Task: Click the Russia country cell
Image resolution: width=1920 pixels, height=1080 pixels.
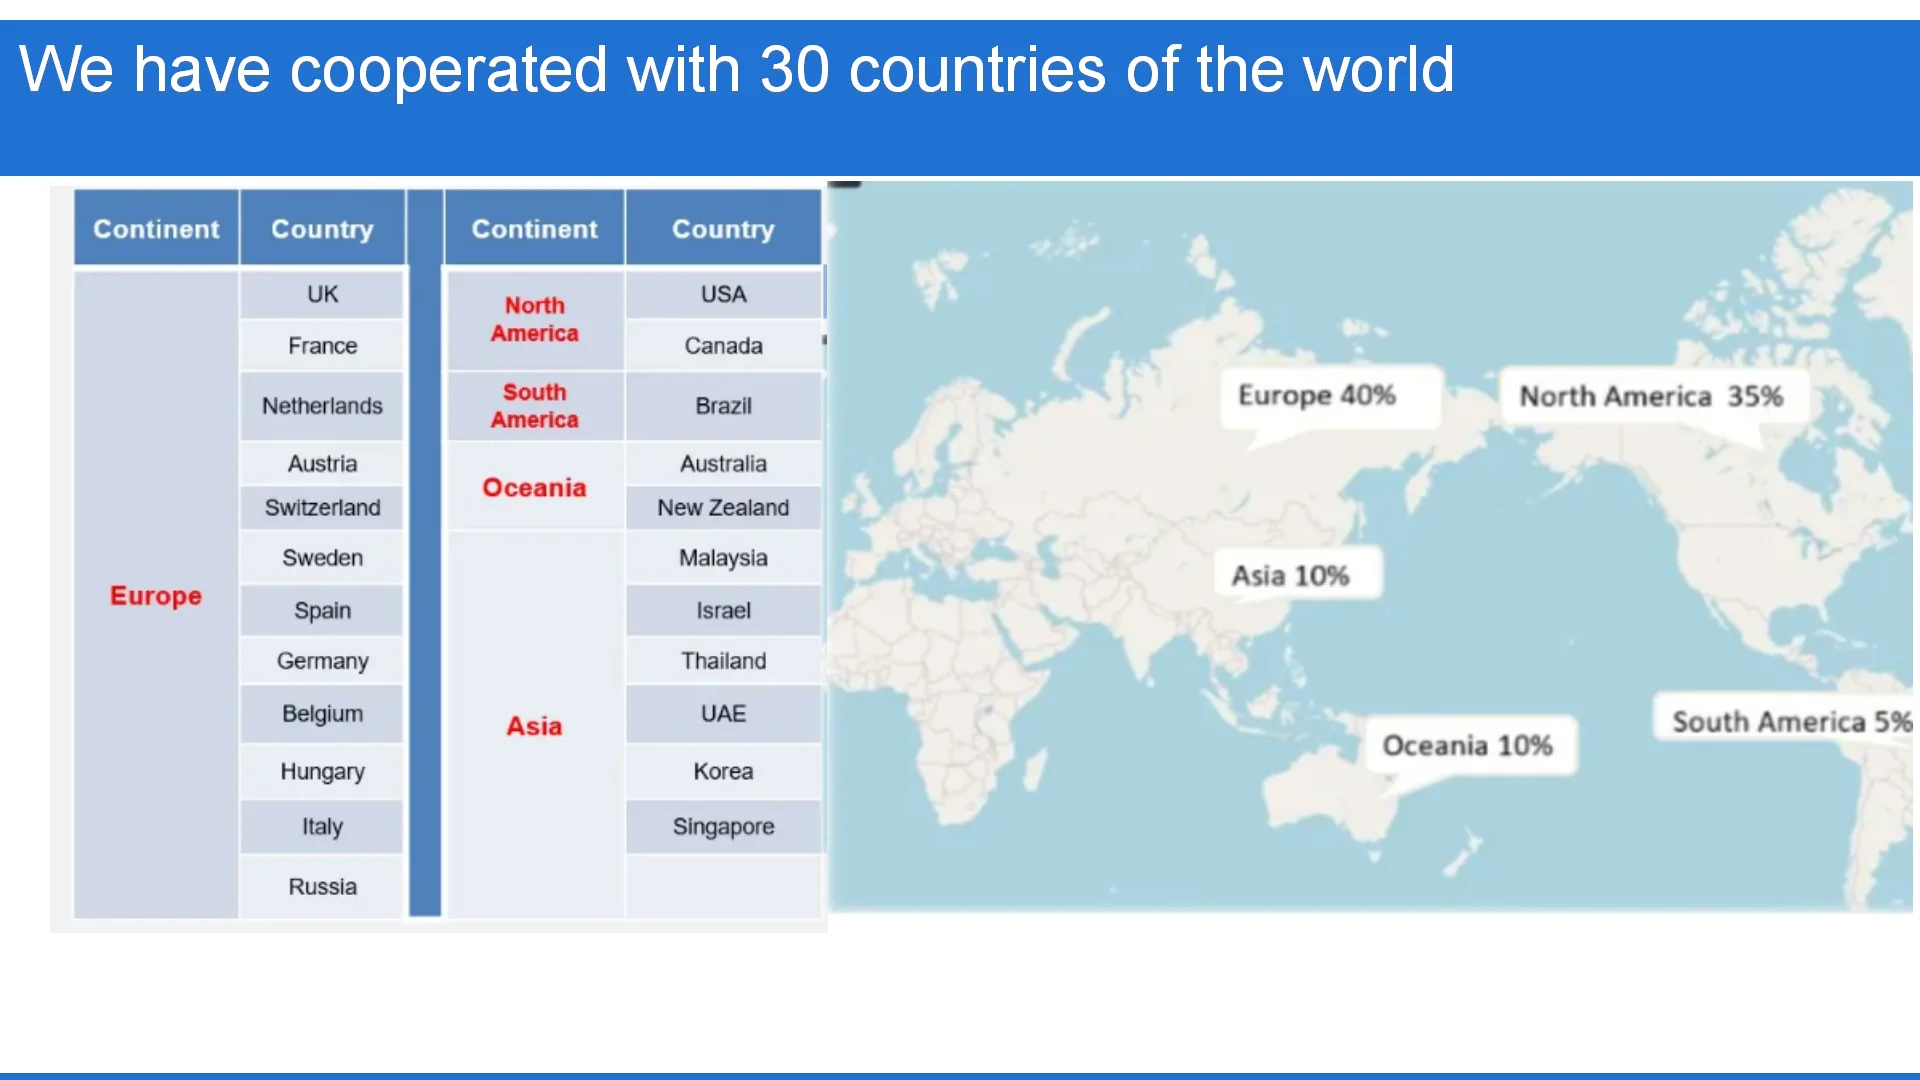Action: click(x=322, y=887)
